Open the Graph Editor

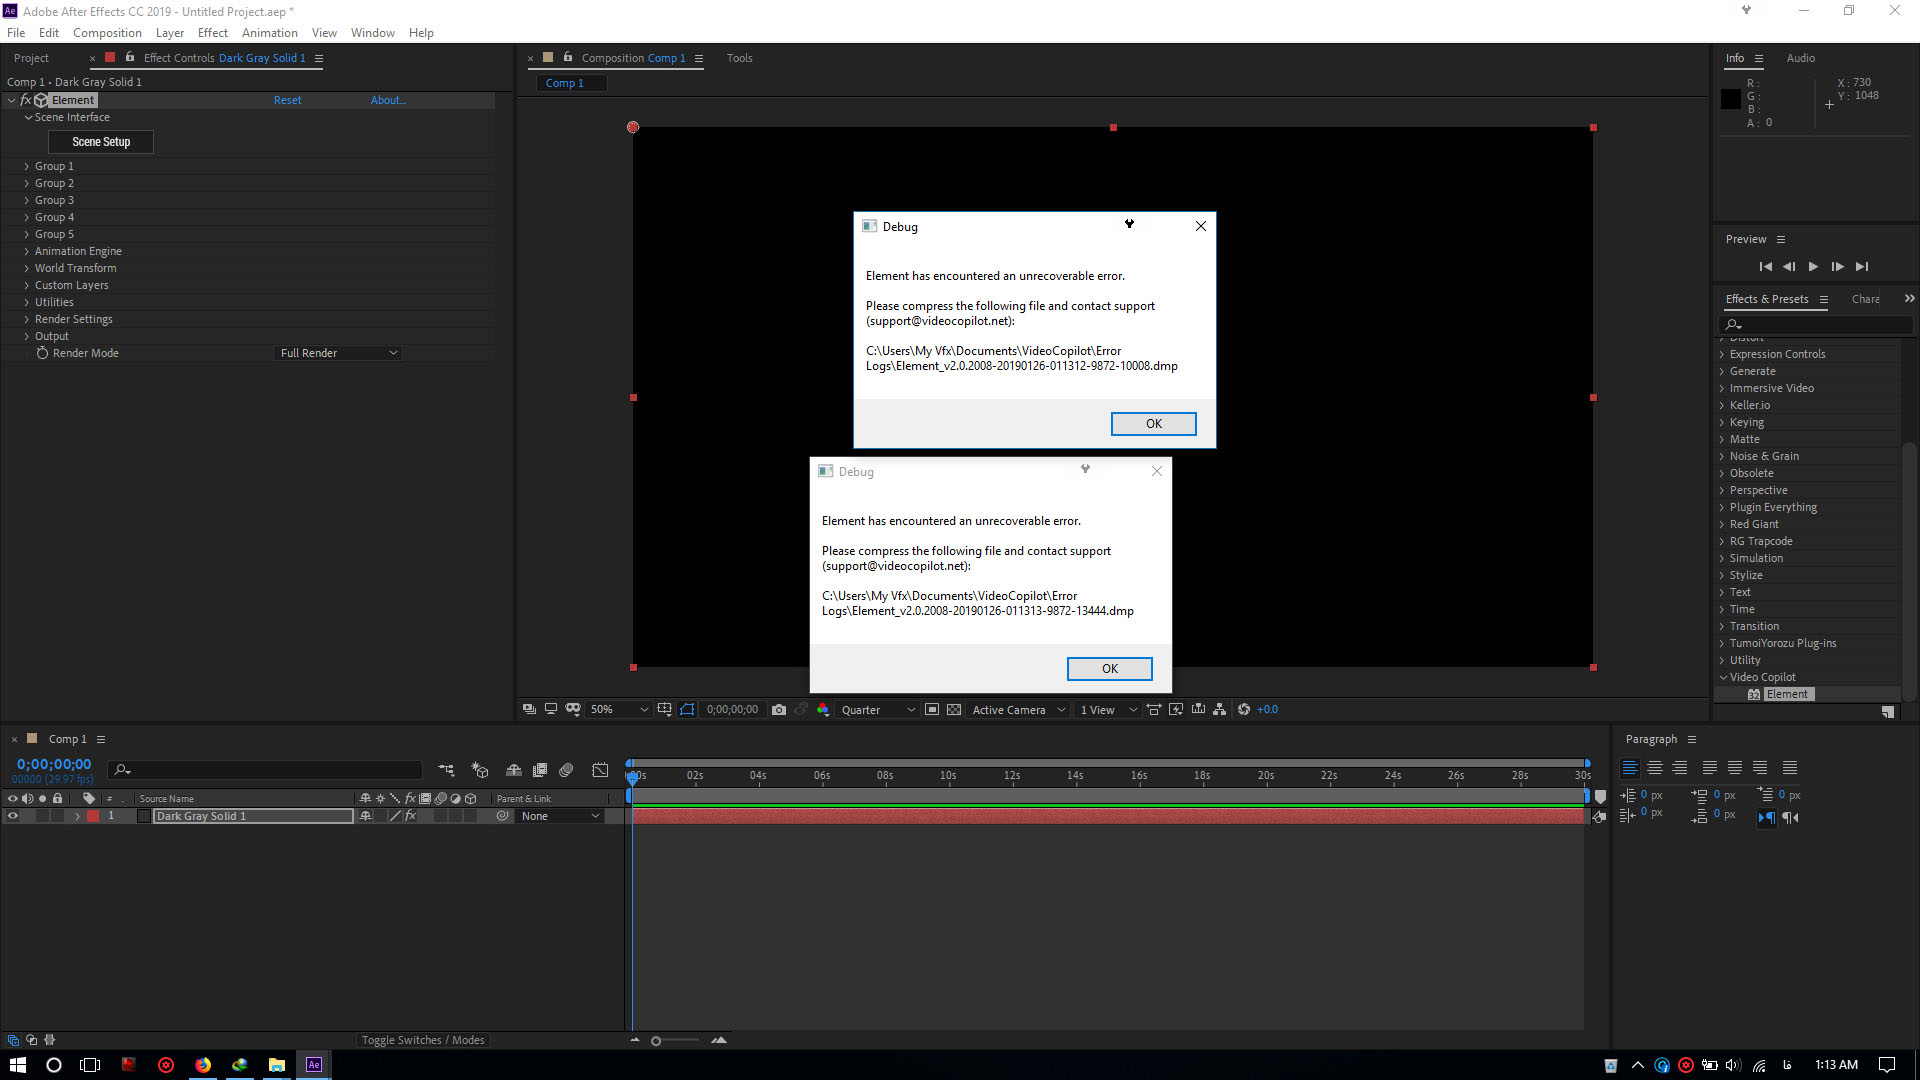[x=600, y=770]
